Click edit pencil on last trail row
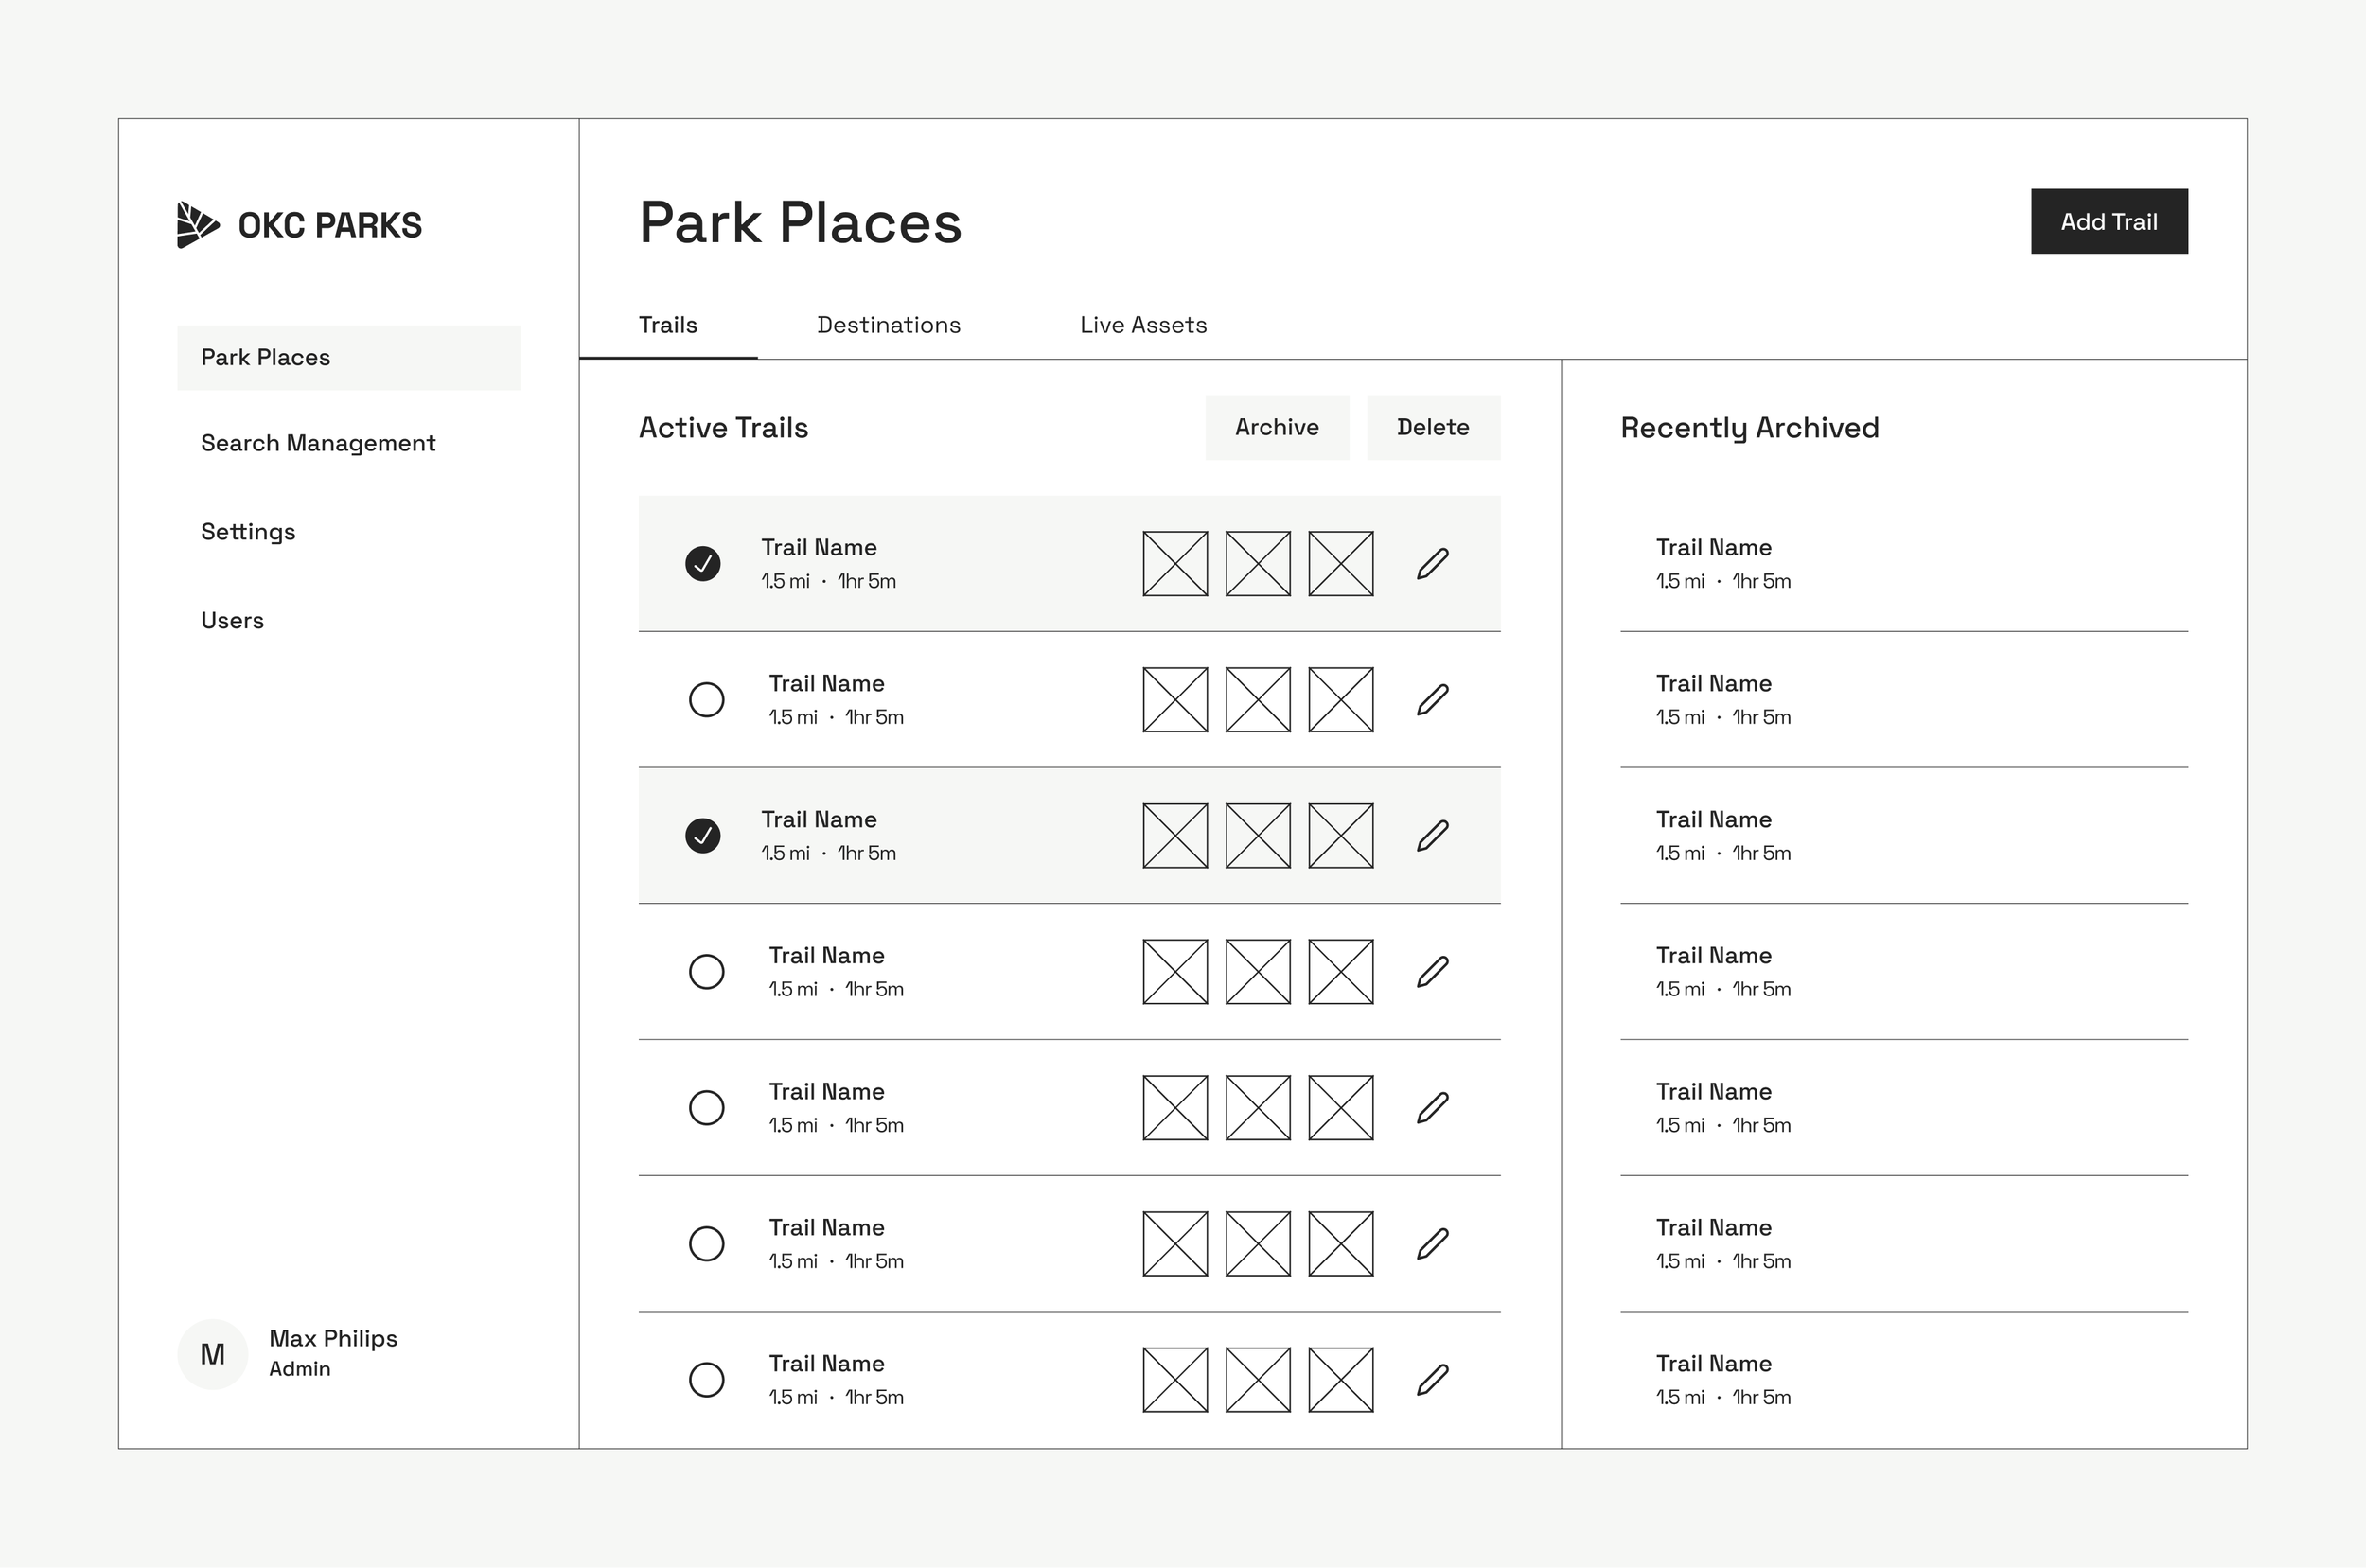The width and height of the screenshot is (2366, 1568). click(1432, 1380)
